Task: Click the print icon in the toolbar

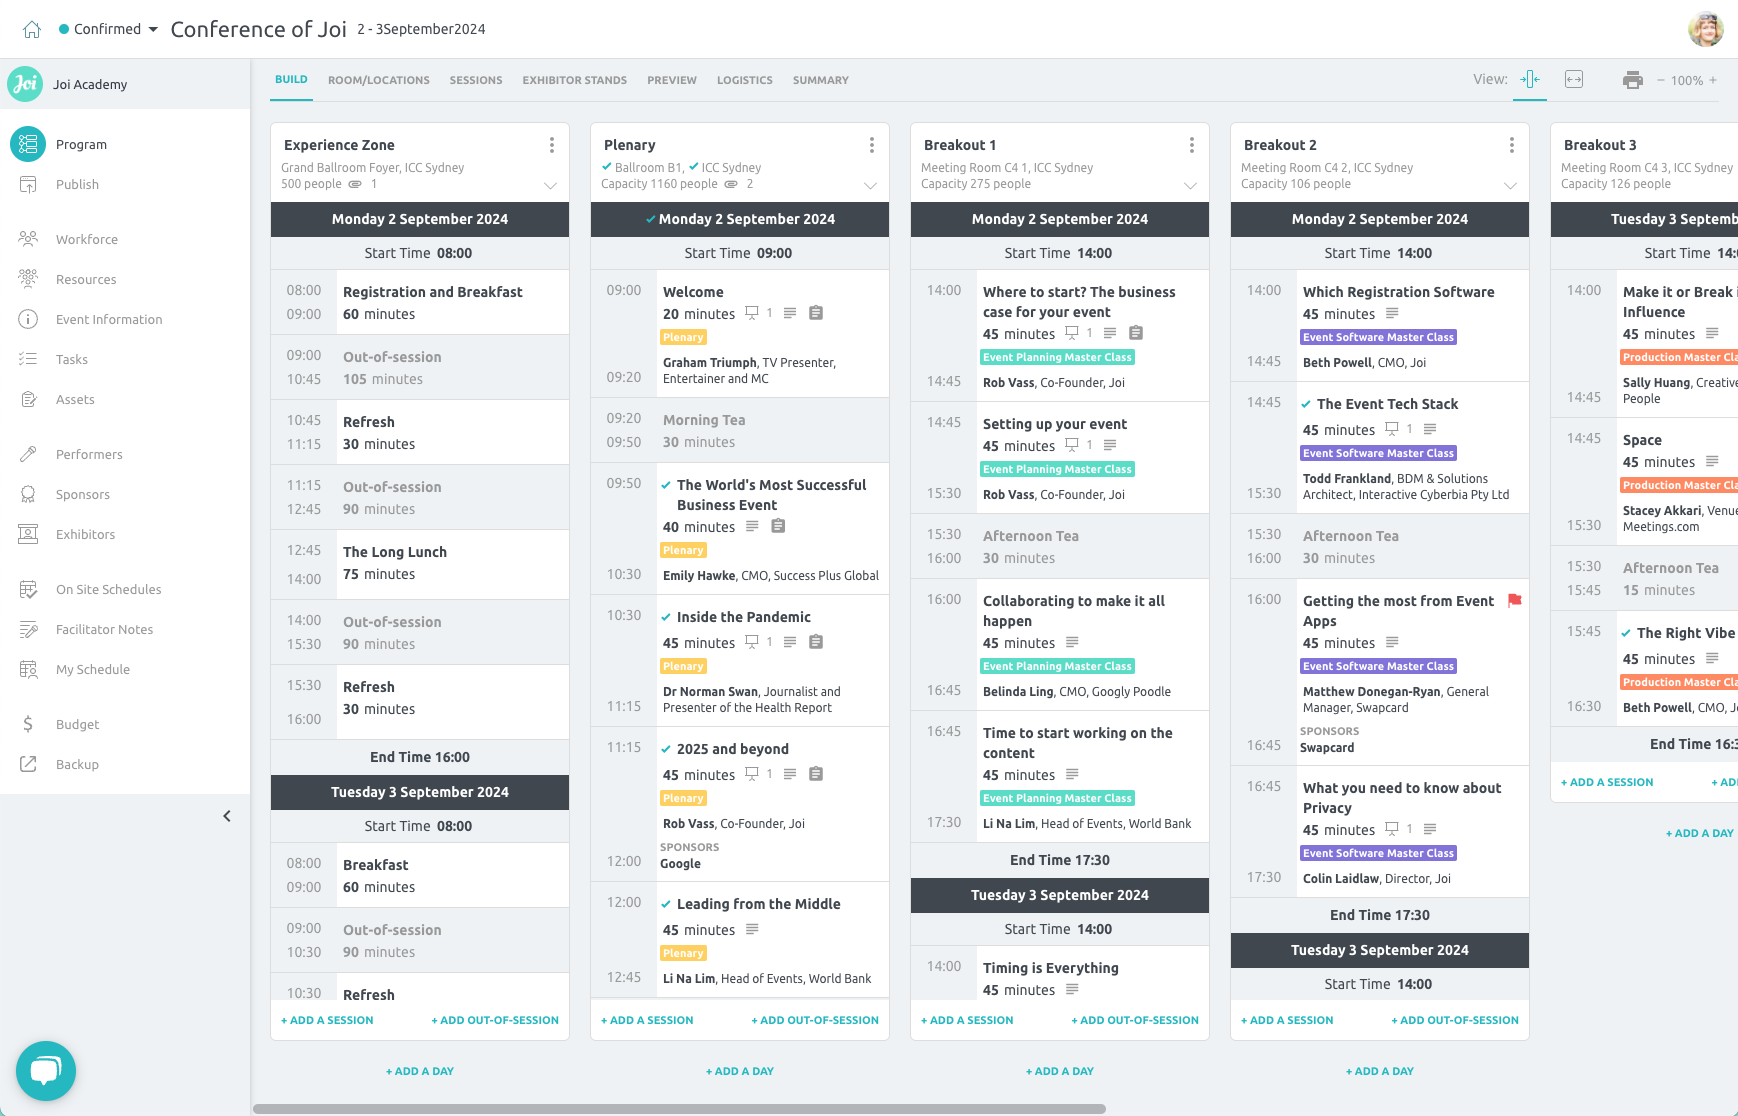Action: pos(1633,79)
